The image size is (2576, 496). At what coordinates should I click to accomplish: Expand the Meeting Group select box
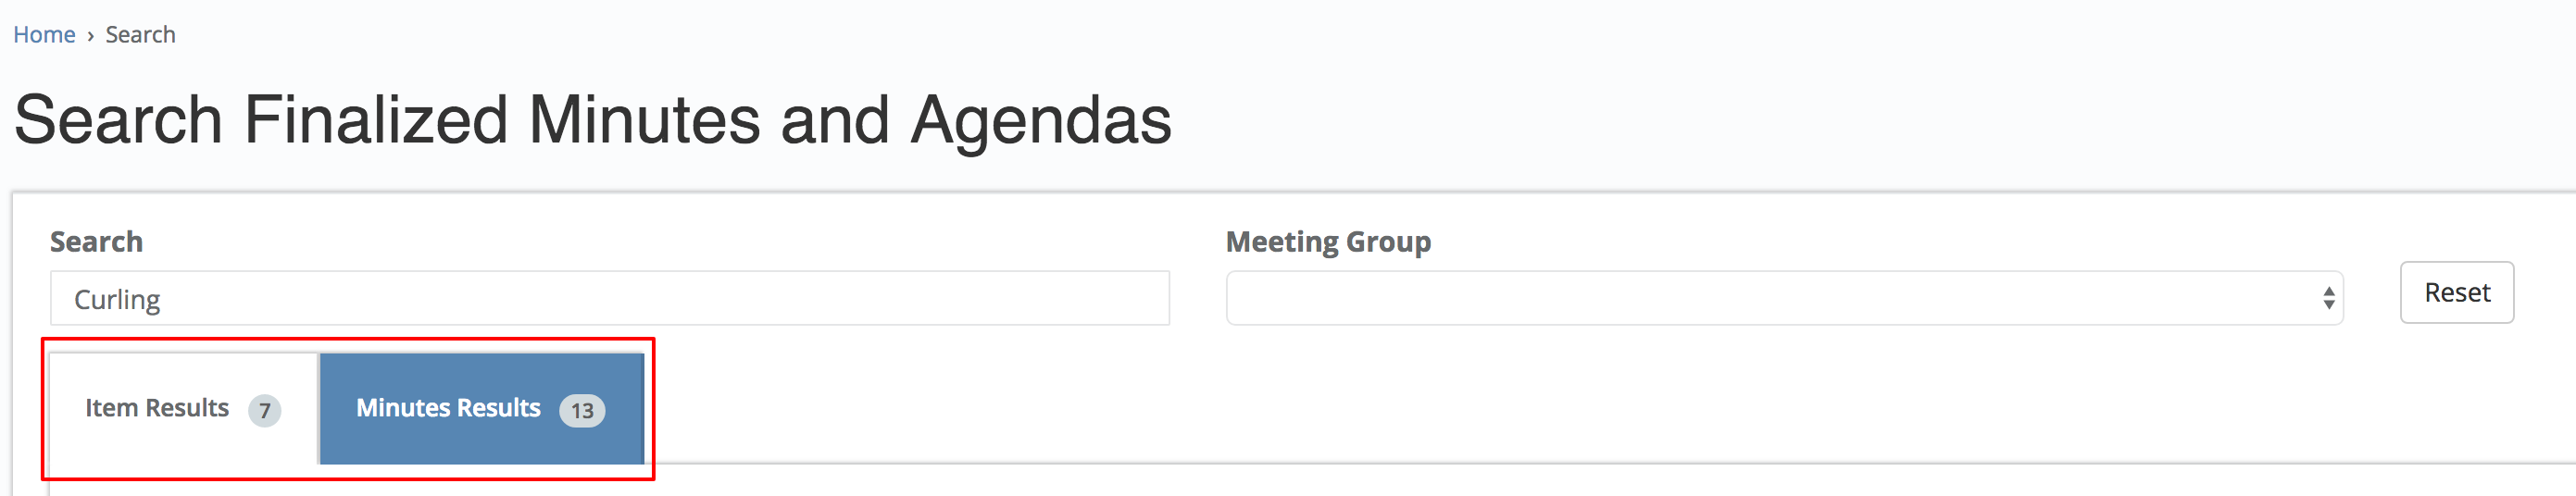(1784, 298)
